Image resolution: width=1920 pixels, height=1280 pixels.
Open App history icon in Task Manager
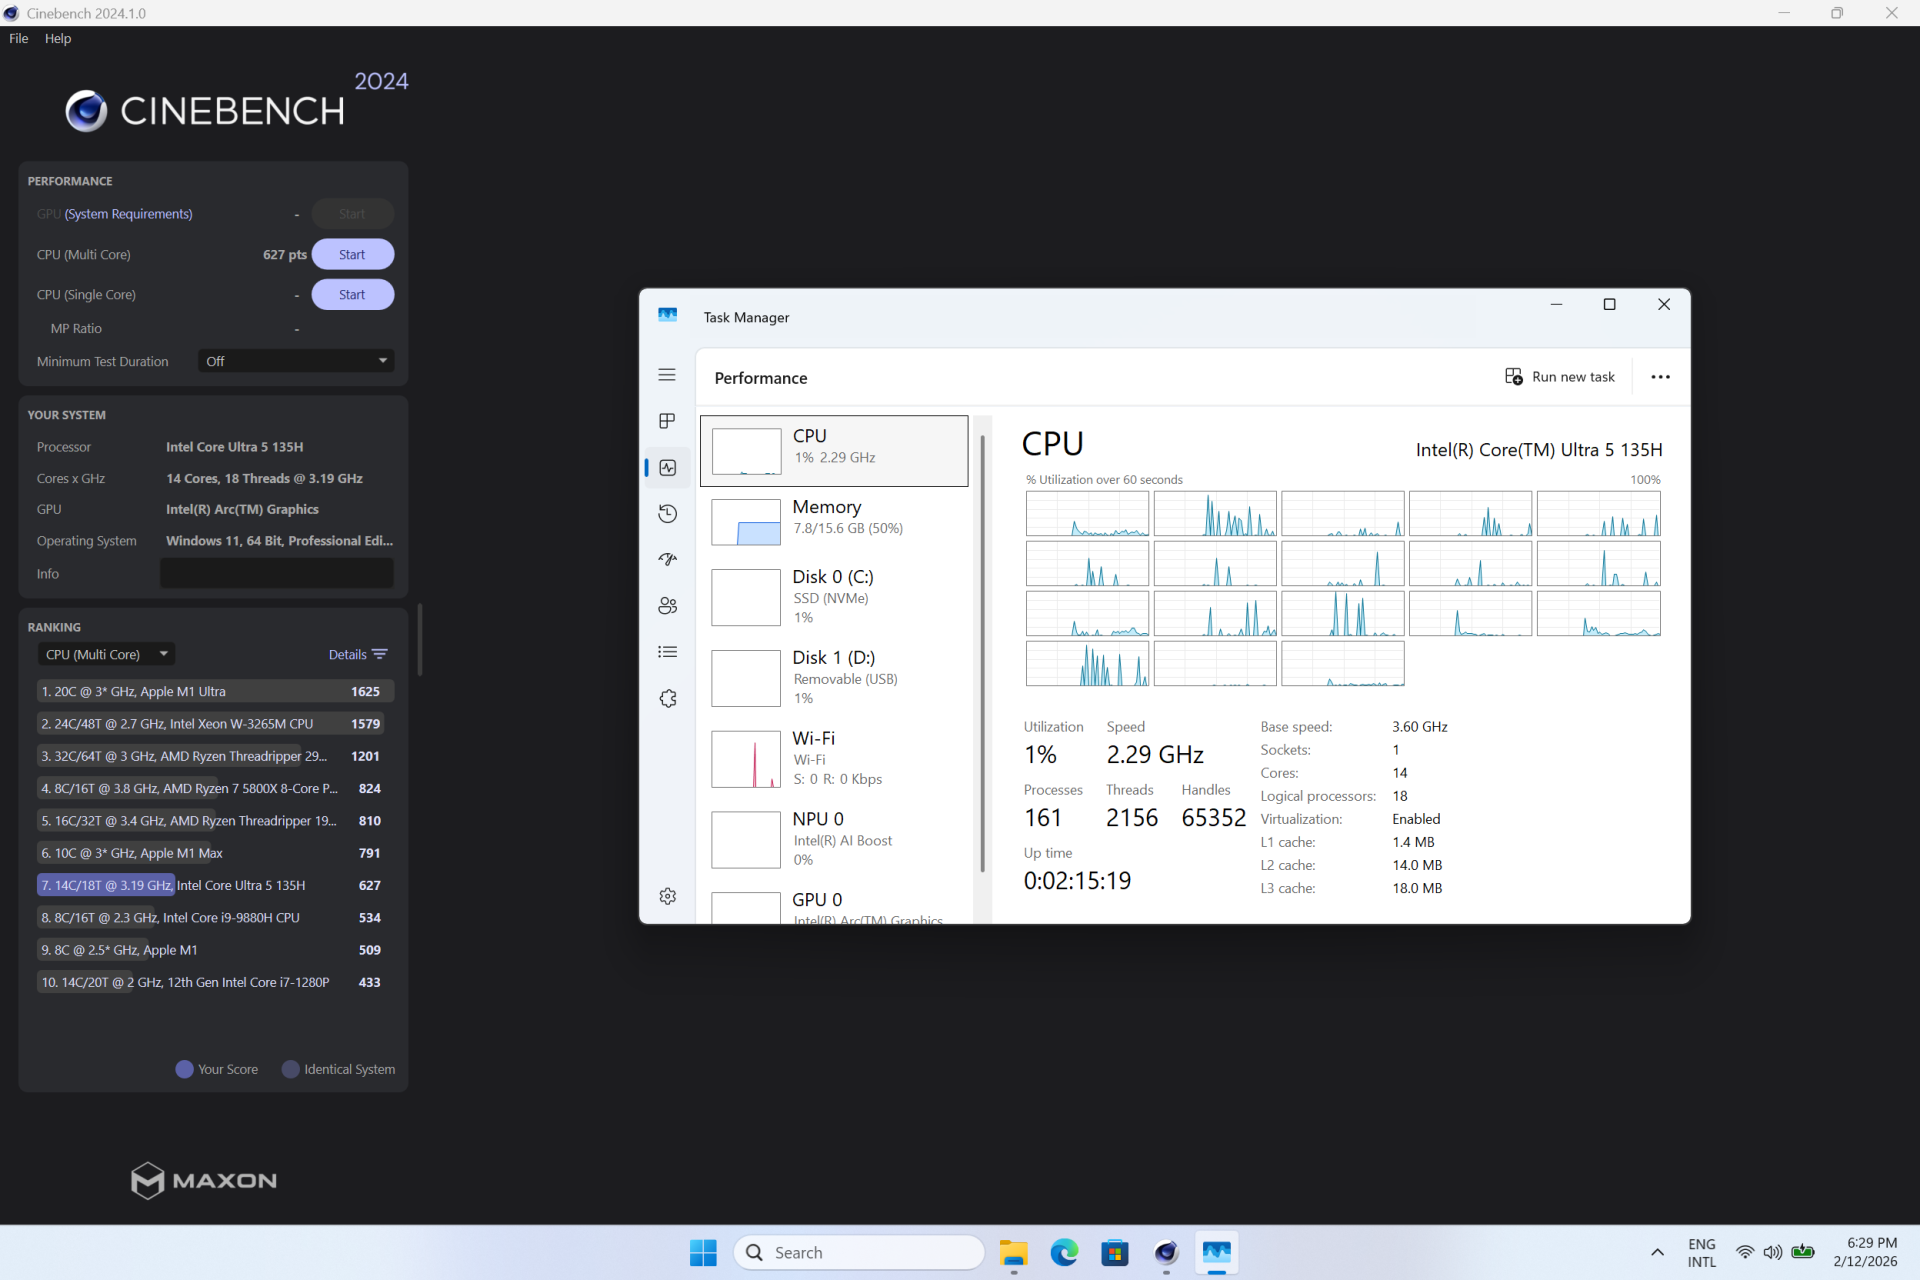click(x=668, y=514)
